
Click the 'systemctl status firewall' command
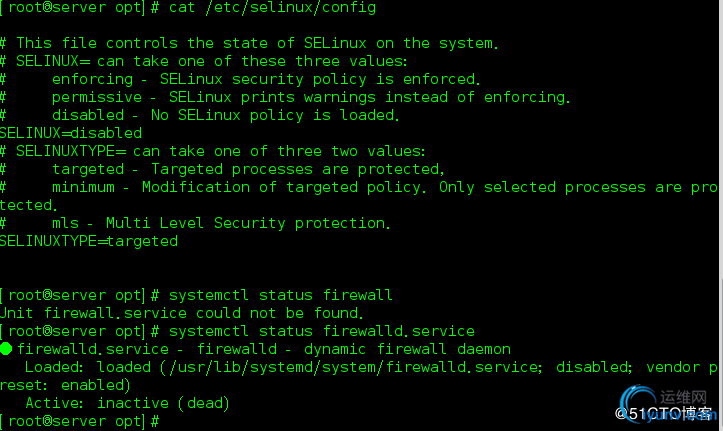pos(280,295)
